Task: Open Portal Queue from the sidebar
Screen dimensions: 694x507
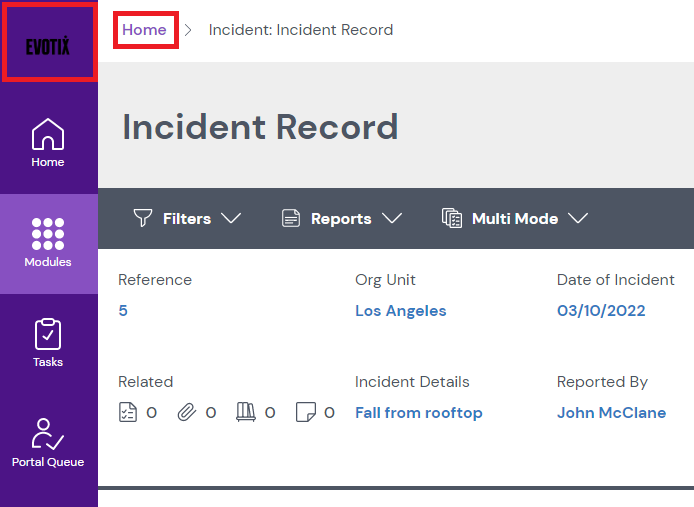Action: 48,443
